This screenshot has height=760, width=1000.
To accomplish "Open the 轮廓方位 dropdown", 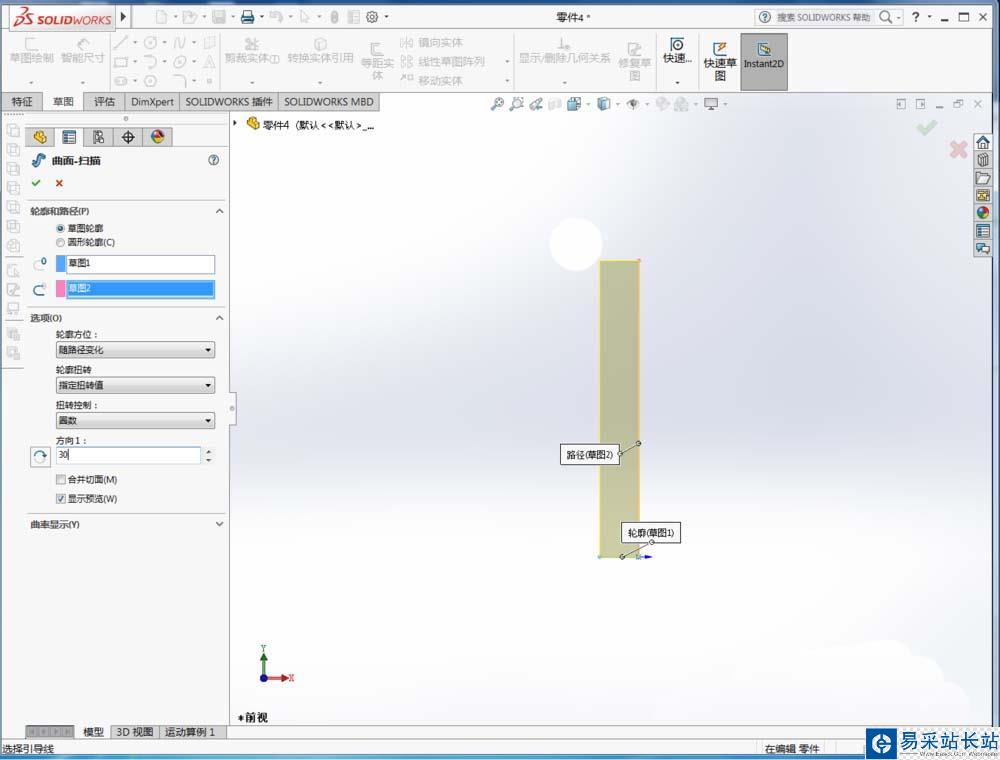I will click(x=135, y=350).
